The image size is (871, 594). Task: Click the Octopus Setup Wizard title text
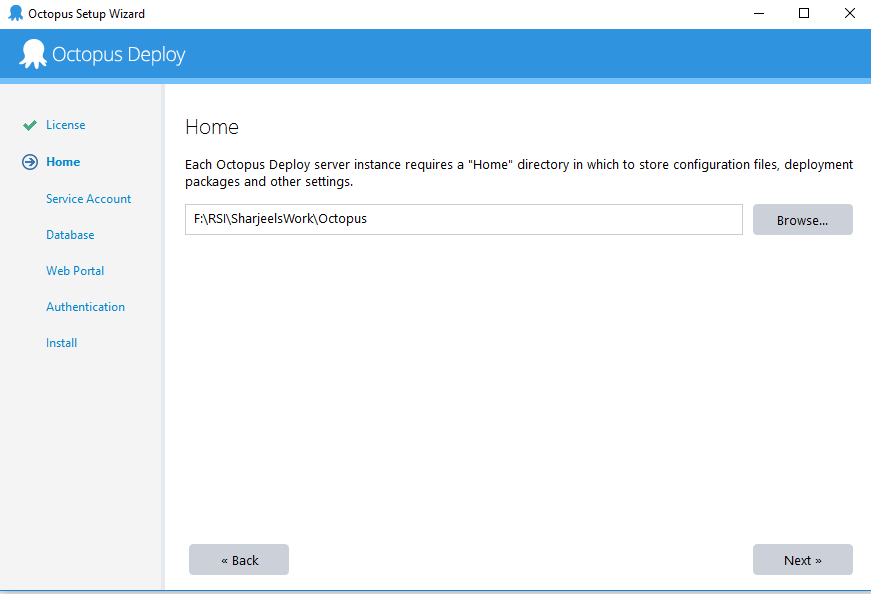coord(86,14)
